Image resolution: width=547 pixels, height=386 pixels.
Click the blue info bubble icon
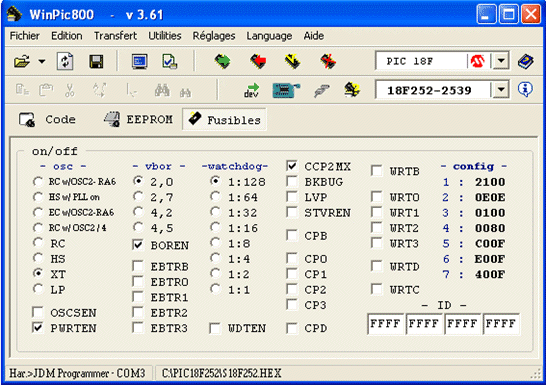click(x=525, y=90)
